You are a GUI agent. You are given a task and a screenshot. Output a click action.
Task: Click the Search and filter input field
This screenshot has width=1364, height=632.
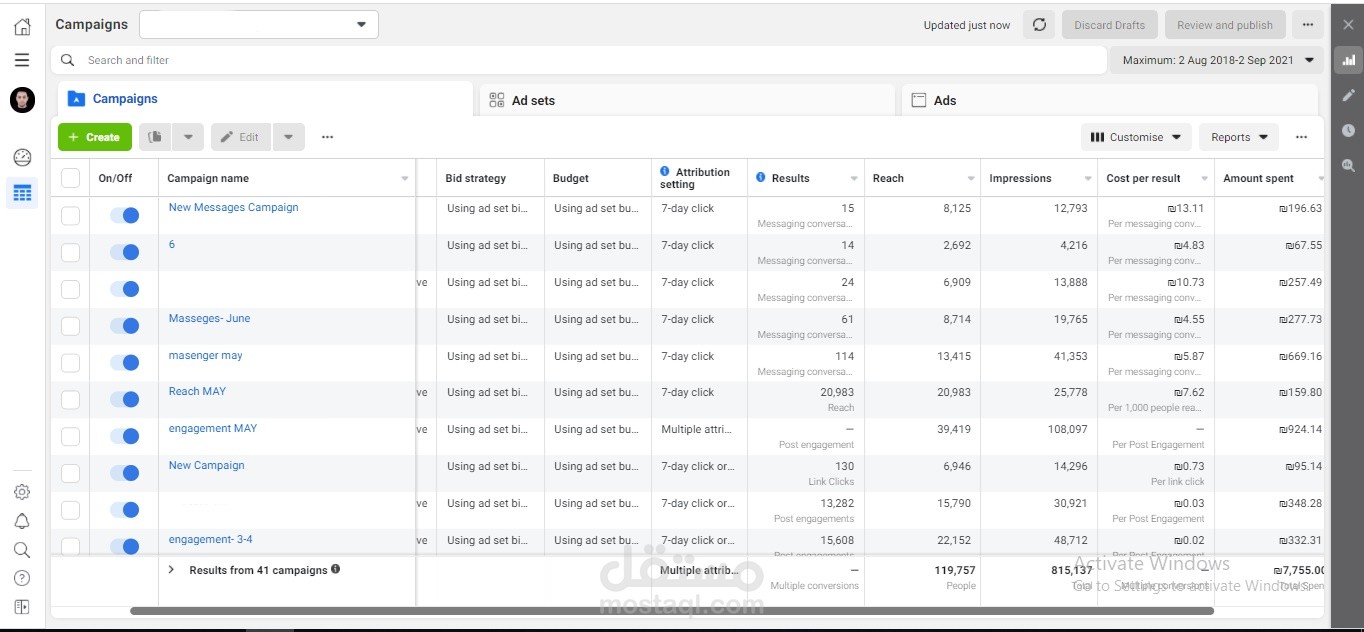tap(579, 60)
